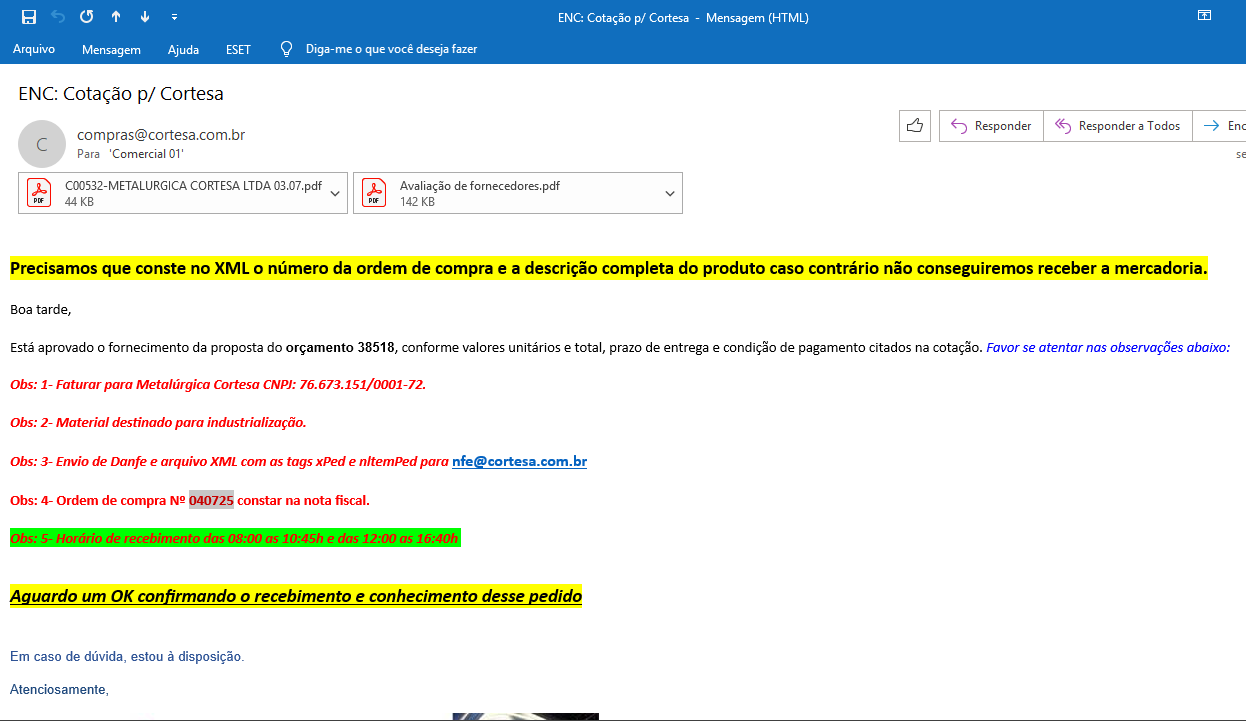Click the Undo arrow icon
This screenshot has height=721, width=1246.
click(57, 17)
